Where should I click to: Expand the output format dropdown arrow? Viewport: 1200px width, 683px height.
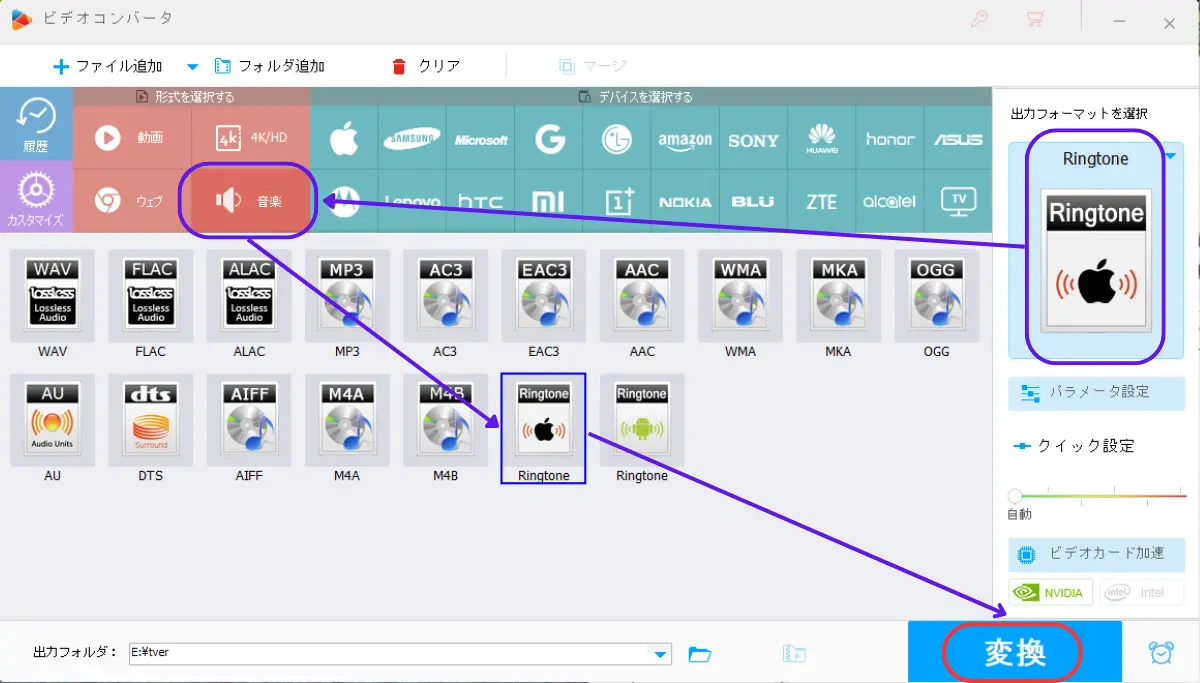tap(1170, 156)
